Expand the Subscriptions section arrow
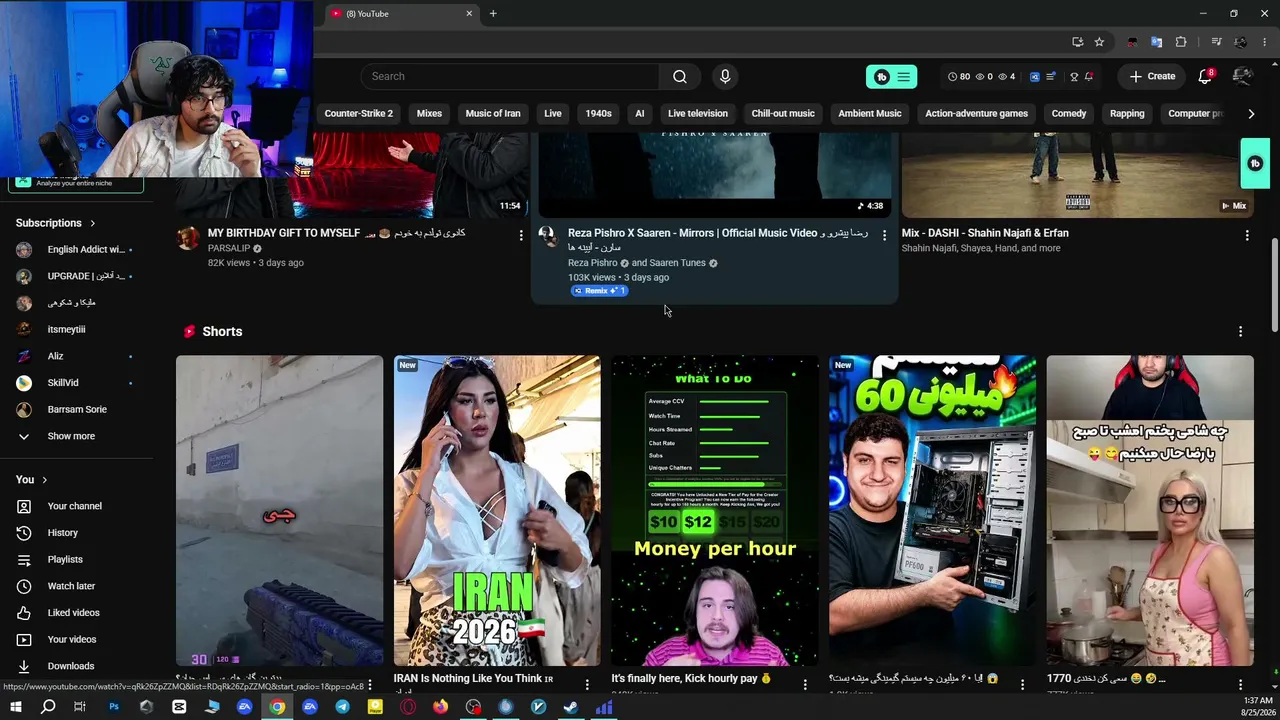The width and height of the screenshot is (1280, 720). 93,223
